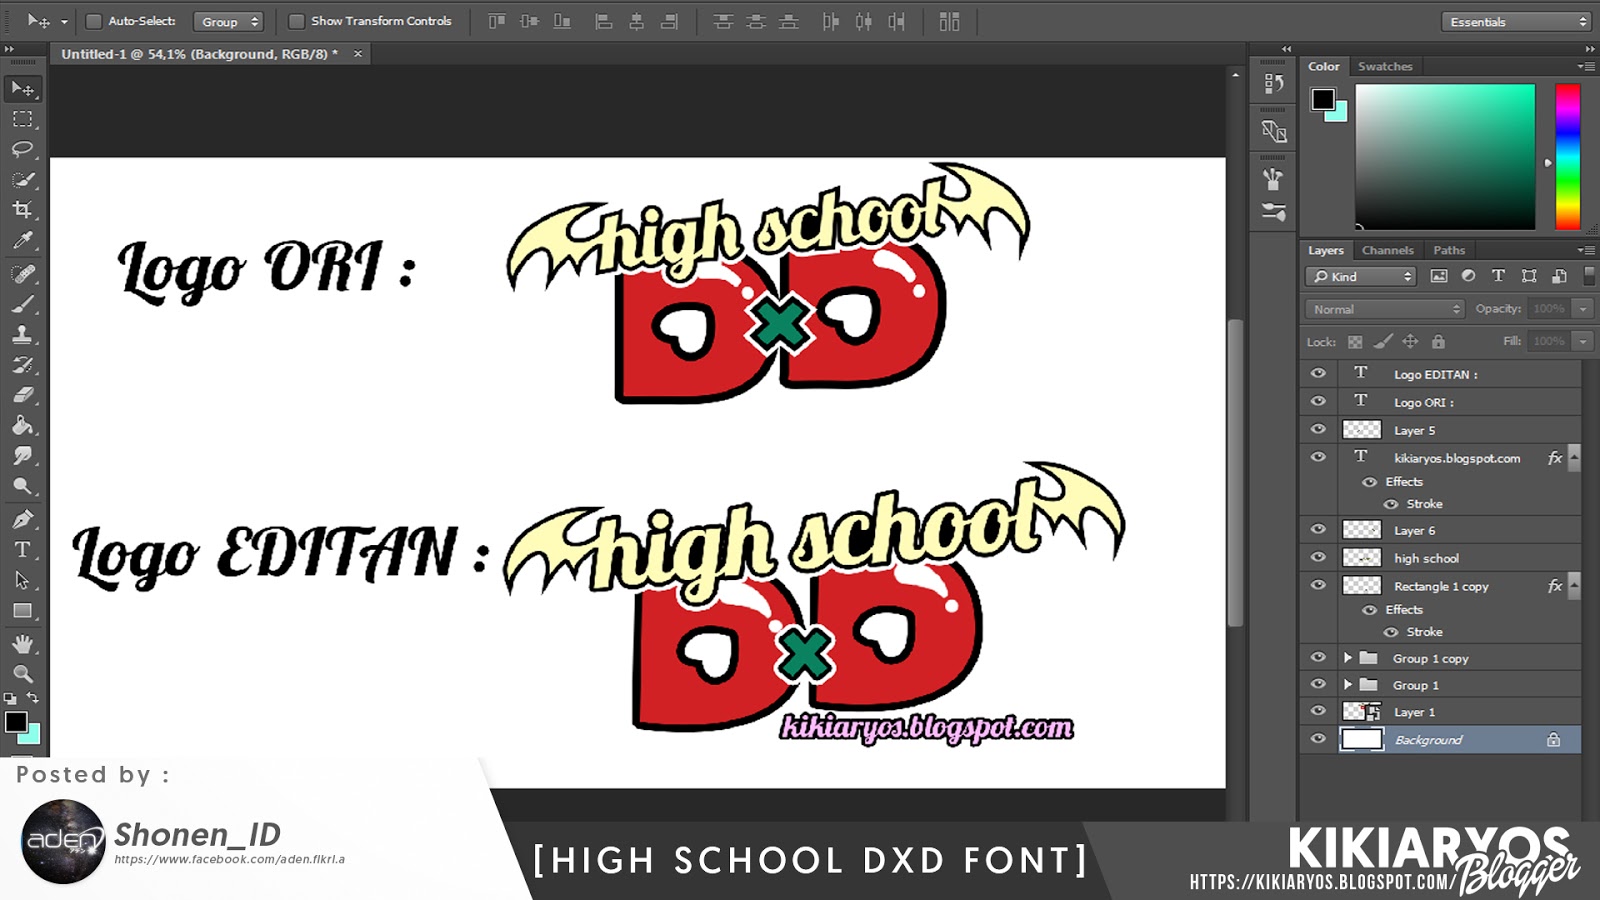The image size is (1600, 900).
Task: Toggle Stroke effect visibility under kikiaryos.blogspot.com
Action: click(x=1391, y=504)
